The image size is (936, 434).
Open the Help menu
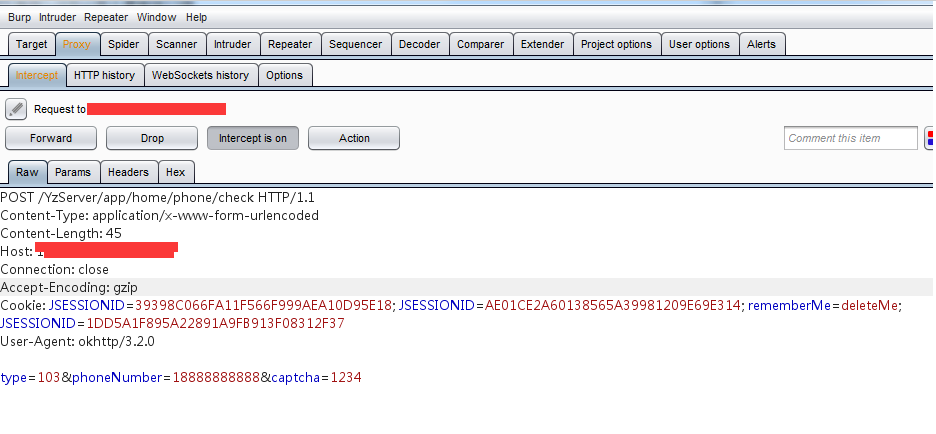pyautogui.click(x=197, y=17)
